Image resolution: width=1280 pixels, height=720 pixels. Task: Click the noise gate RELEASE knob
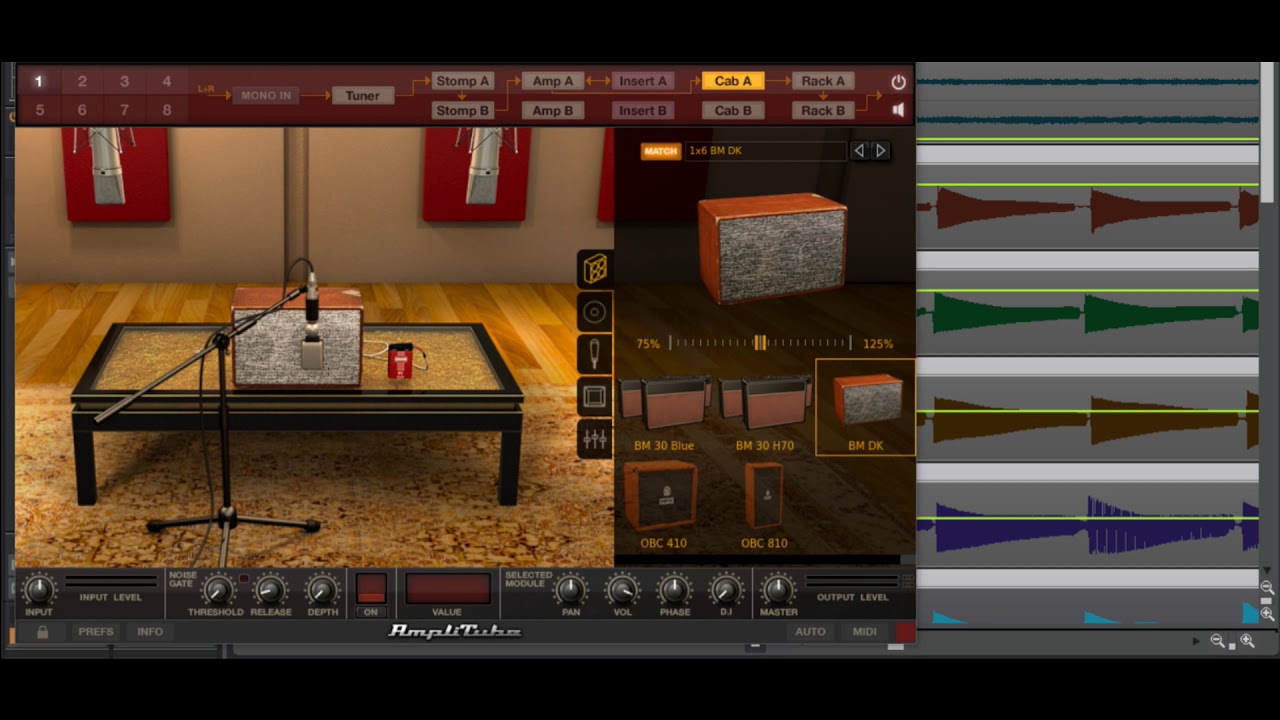(x=270, y=590)
